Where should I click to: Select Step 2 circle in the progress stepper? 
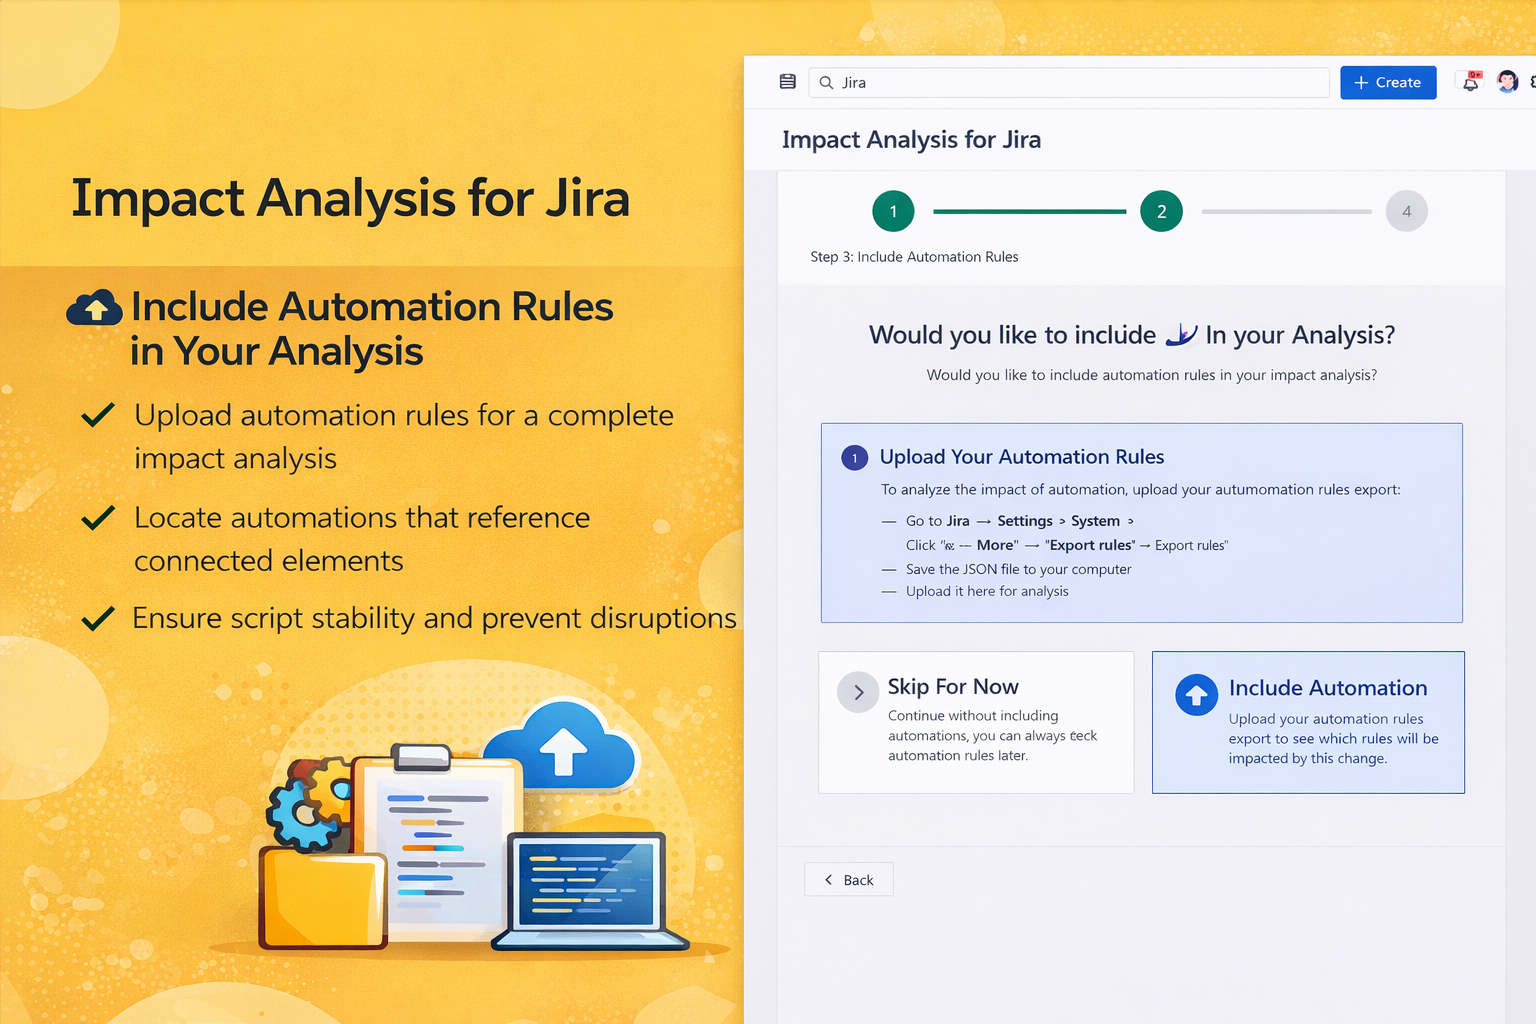[1161, 211]
